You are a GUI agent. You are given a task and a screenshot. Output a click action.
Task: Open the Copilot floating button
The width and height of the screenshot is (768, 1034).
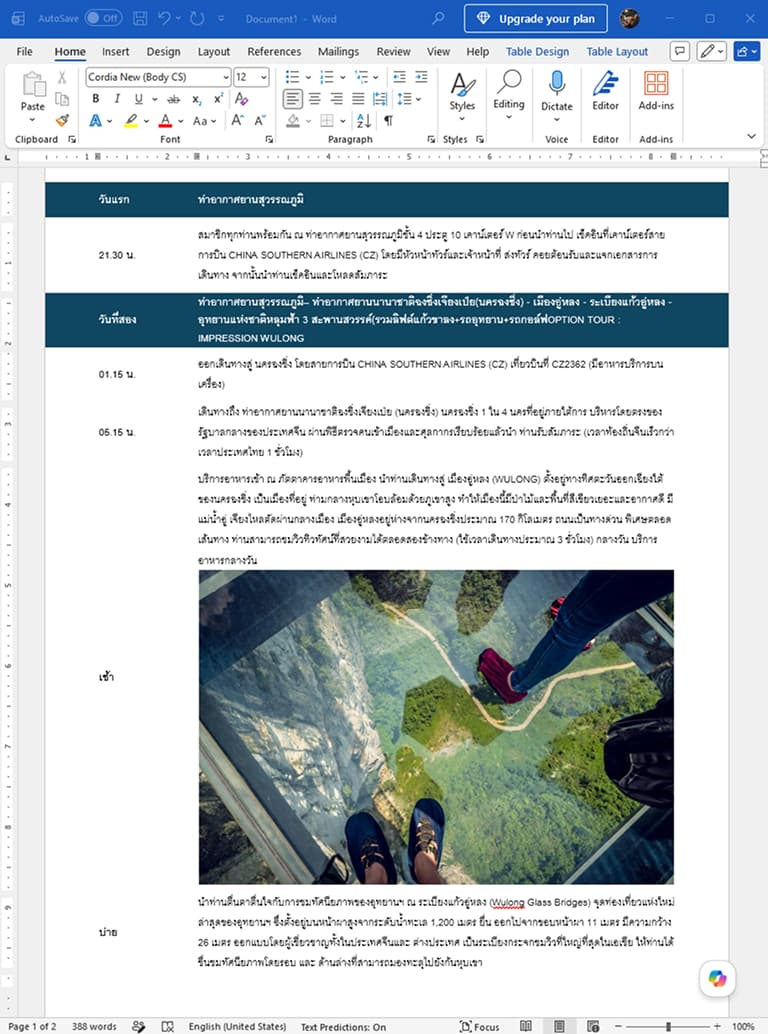point(717,978)
